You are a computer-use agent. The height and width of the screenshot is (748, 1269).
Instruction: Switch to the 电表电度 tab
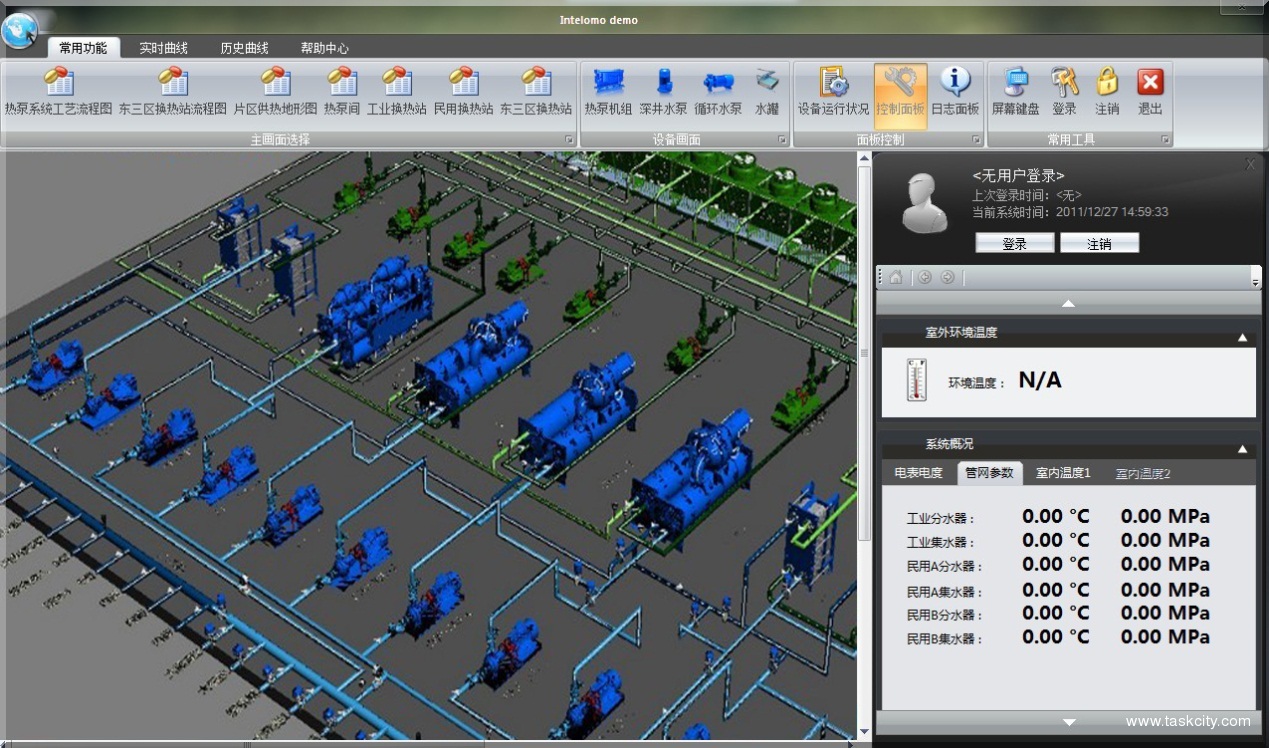(917, 473)
